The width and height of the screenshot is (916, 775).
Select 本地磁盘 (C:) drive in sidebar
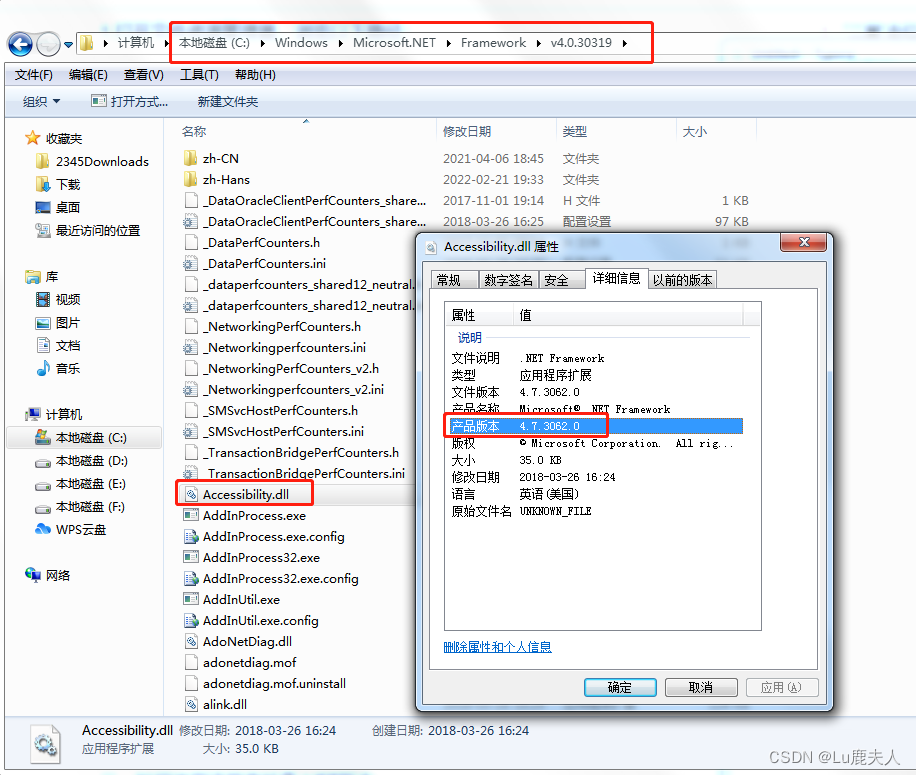tap(84, 437)
